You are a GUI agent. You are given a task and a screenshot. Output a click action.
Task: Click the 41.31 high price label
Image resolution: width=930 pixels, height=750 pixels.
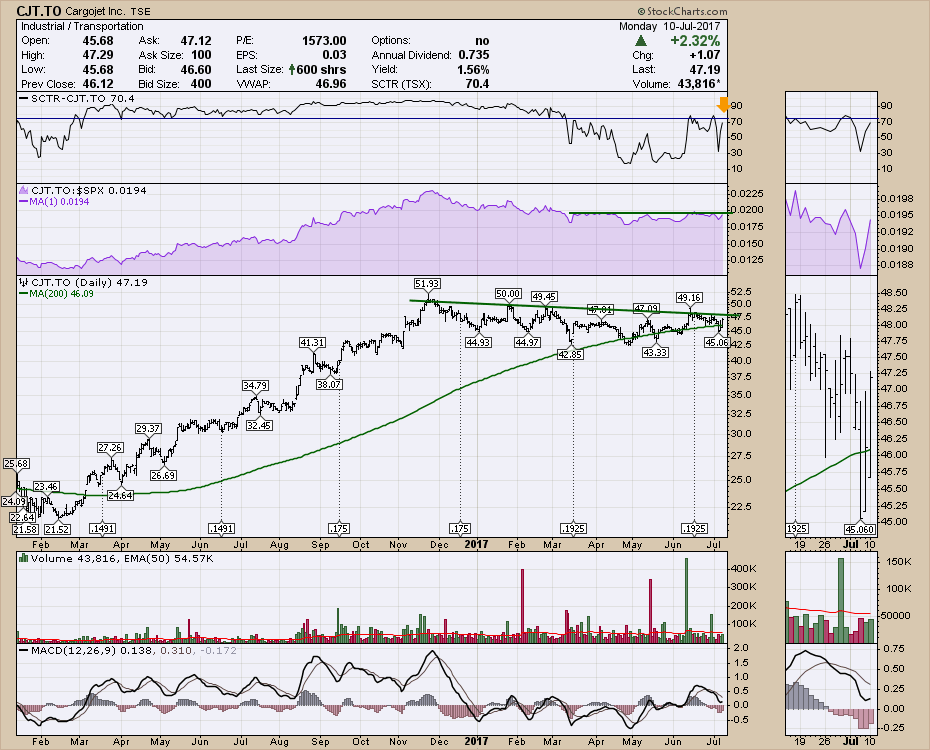[312, 342]
